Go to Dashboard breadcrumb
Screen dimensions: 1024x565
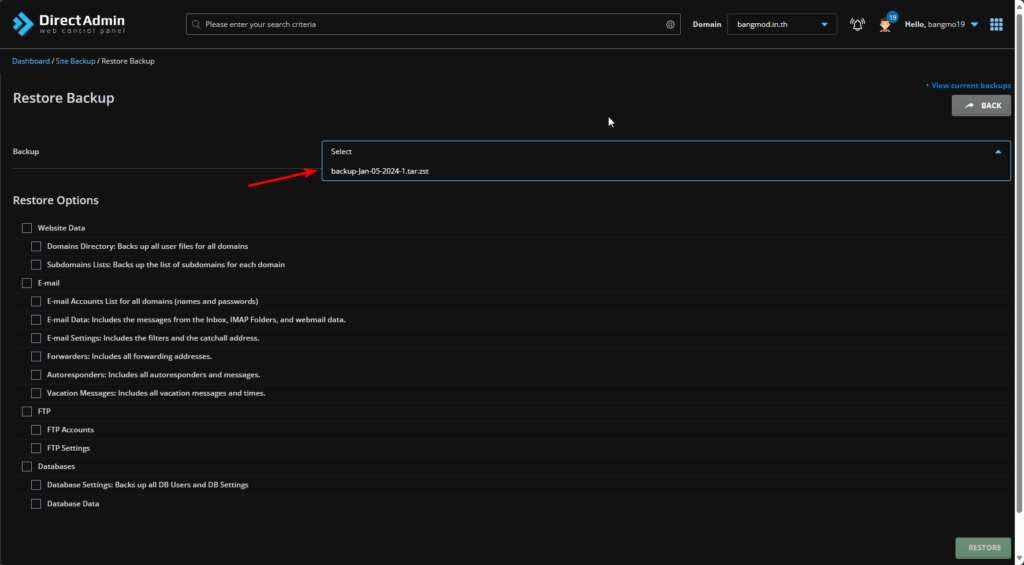tap(31, 61)
